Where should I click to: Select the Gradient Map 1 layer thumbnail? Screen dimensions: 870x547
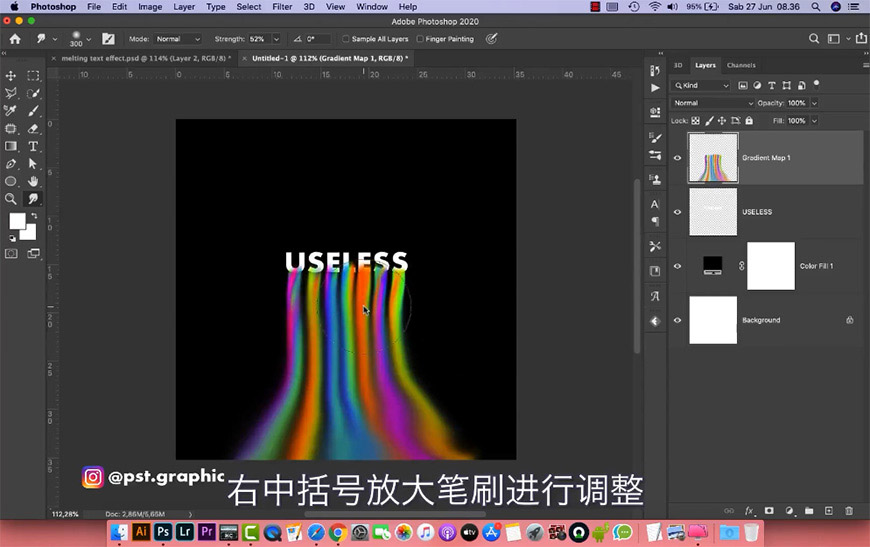713,158
